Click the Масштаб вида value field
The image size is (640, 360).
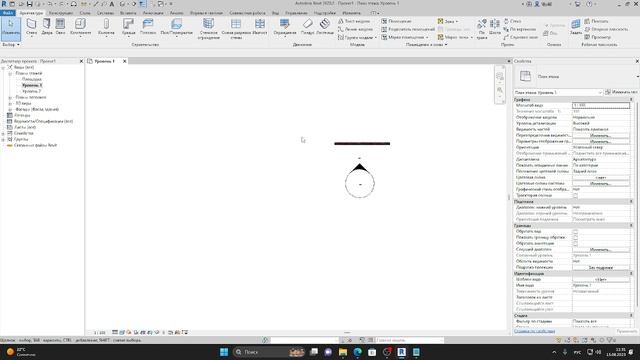pos(601,105)
